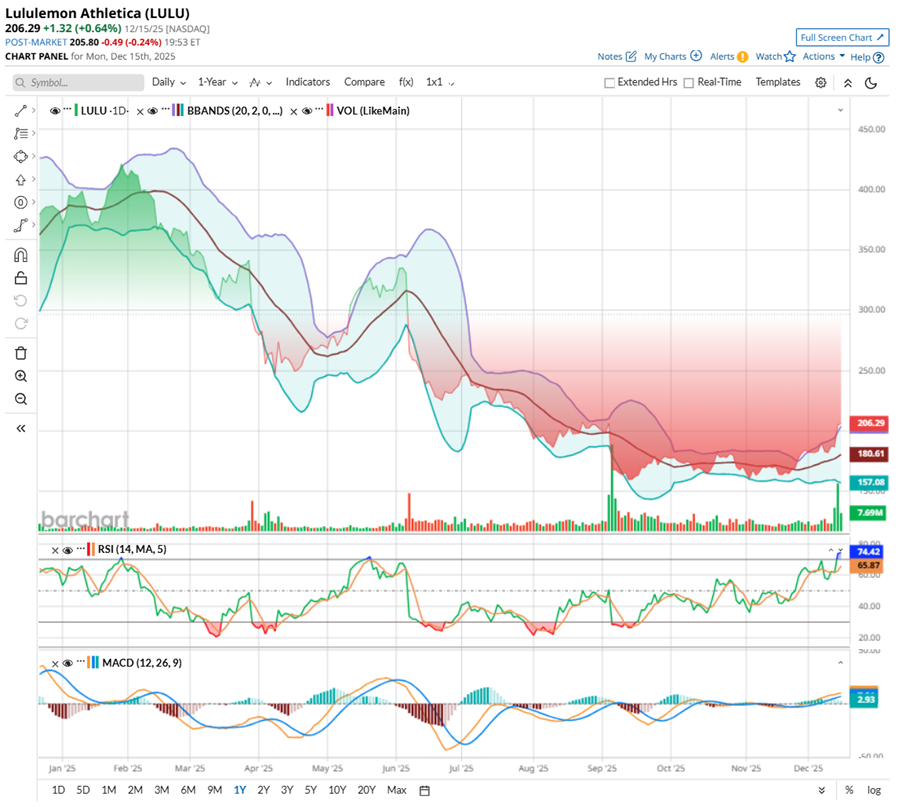Select the 1D time range

(59, 790)
